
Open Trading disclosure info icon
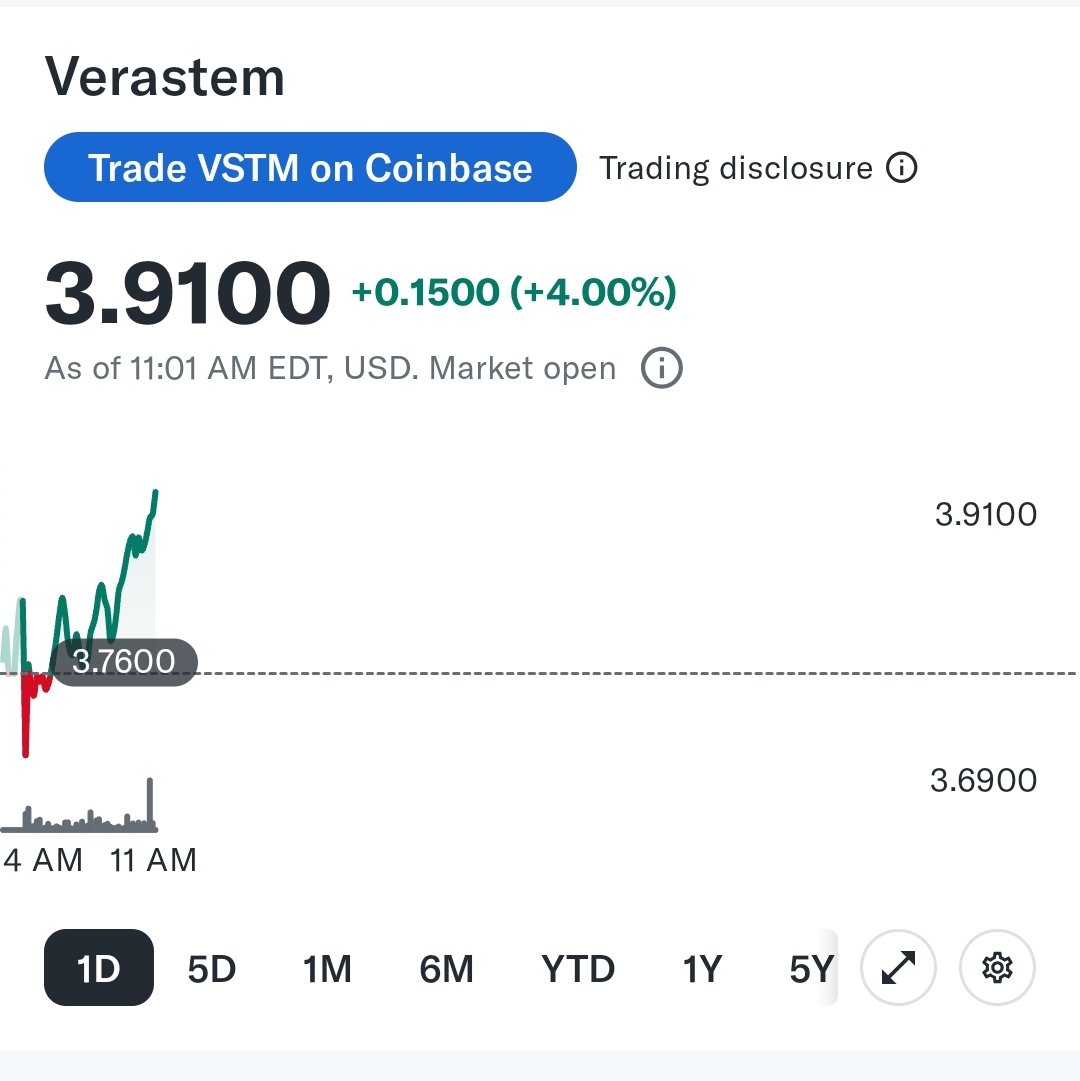[x=901, y=168]
